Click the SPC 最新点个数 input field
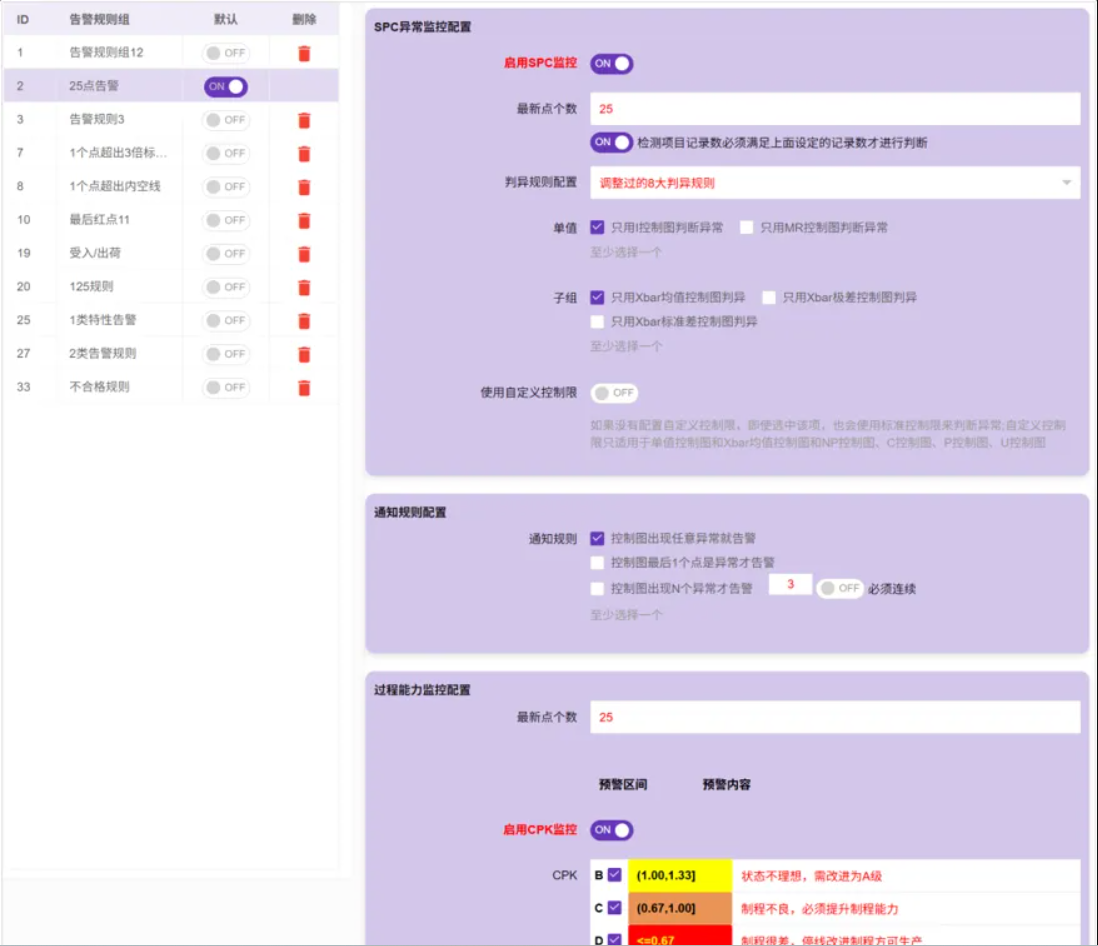Viewport: 1098px width, 946px height. 834,108
